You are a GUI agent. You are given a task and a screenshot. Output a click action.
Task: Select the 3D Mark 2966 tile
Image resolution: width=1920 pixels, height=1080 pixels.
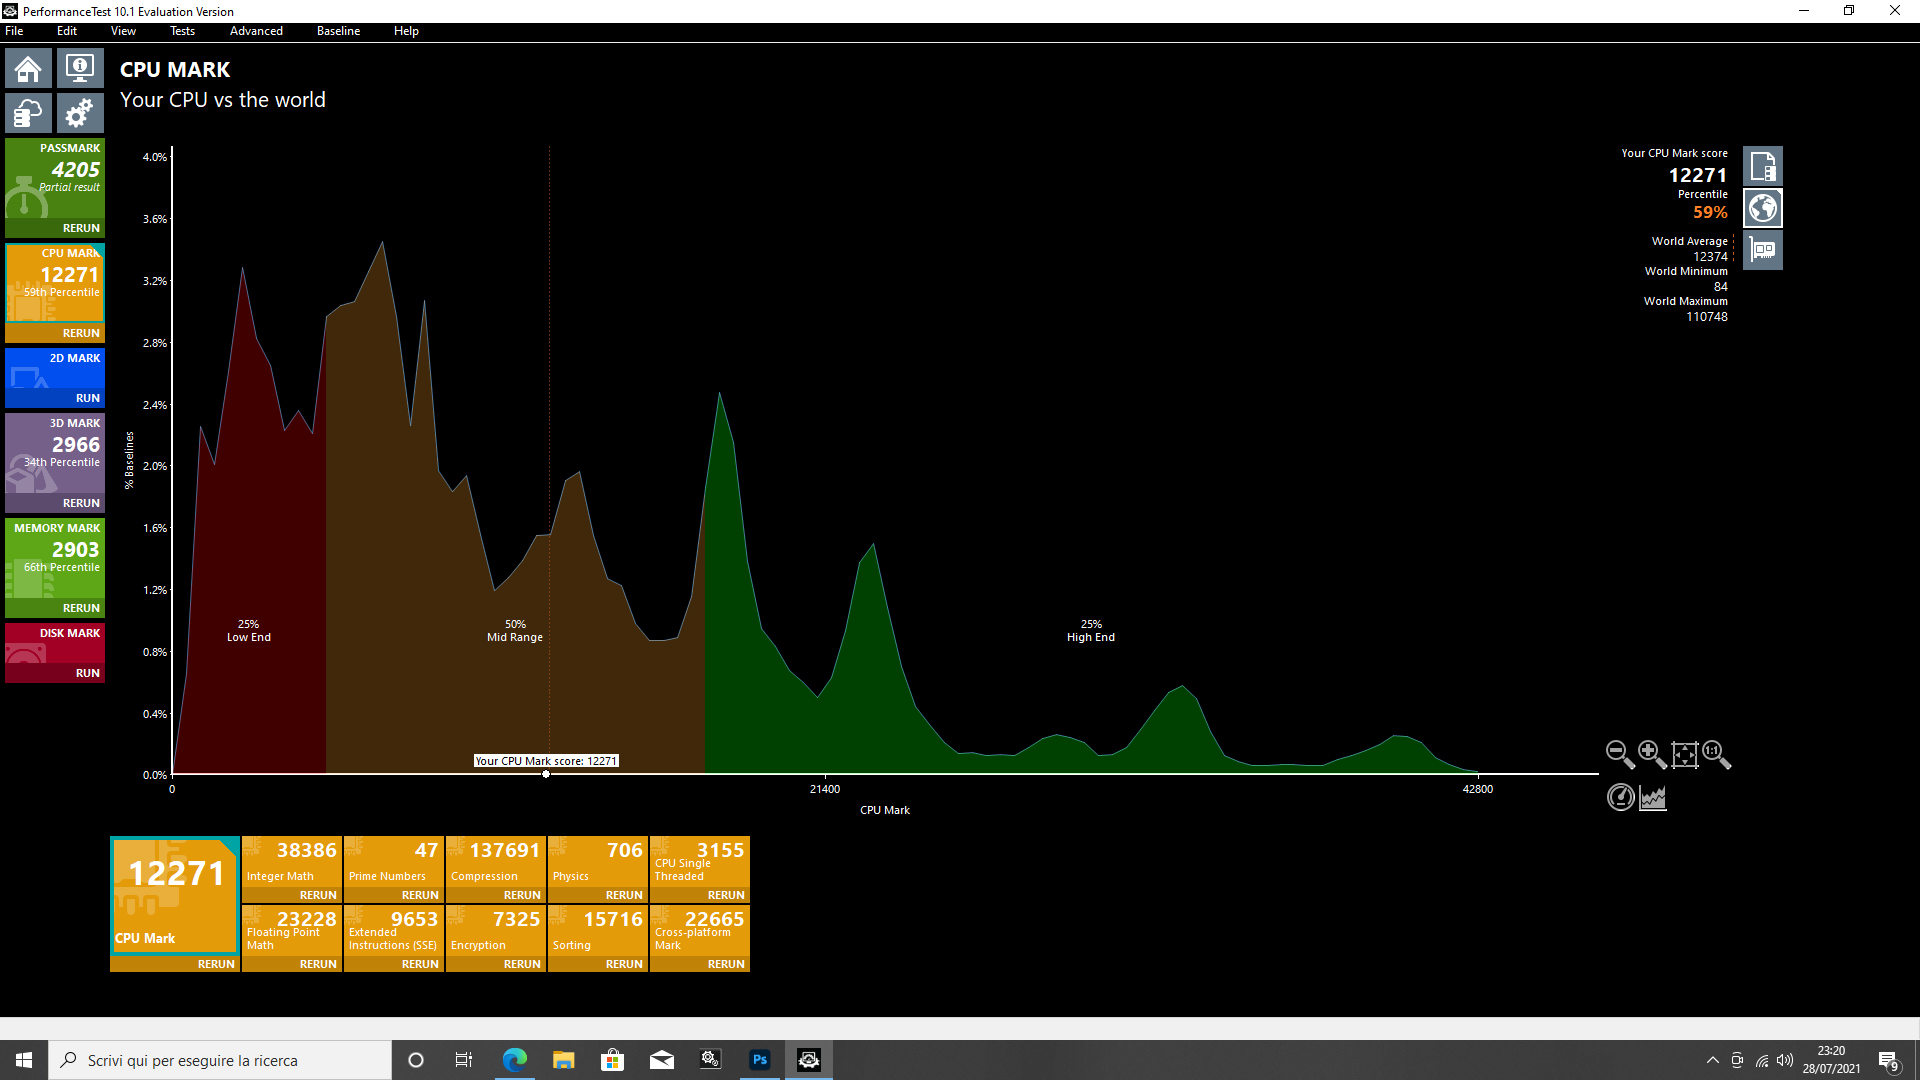pyautogui.click(x=55, y=454)
